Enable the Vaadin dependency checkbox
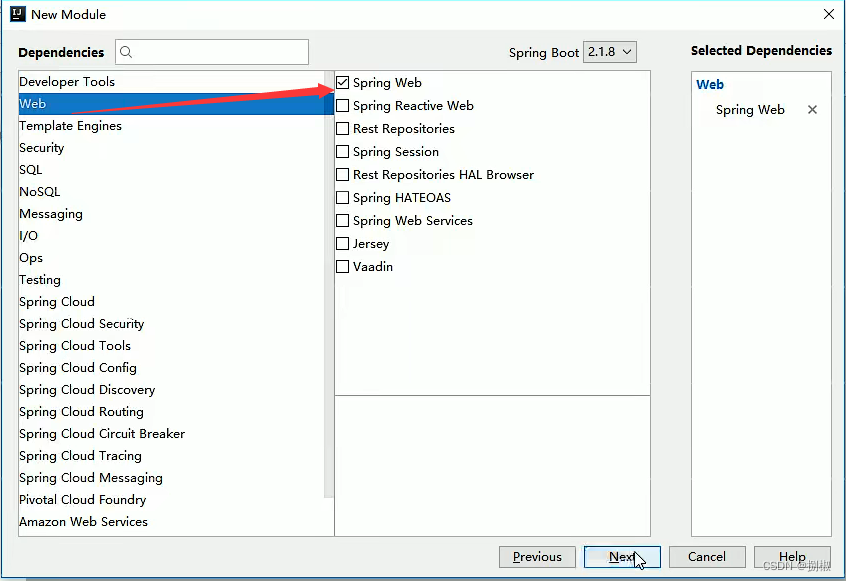 tap(343, 266)
